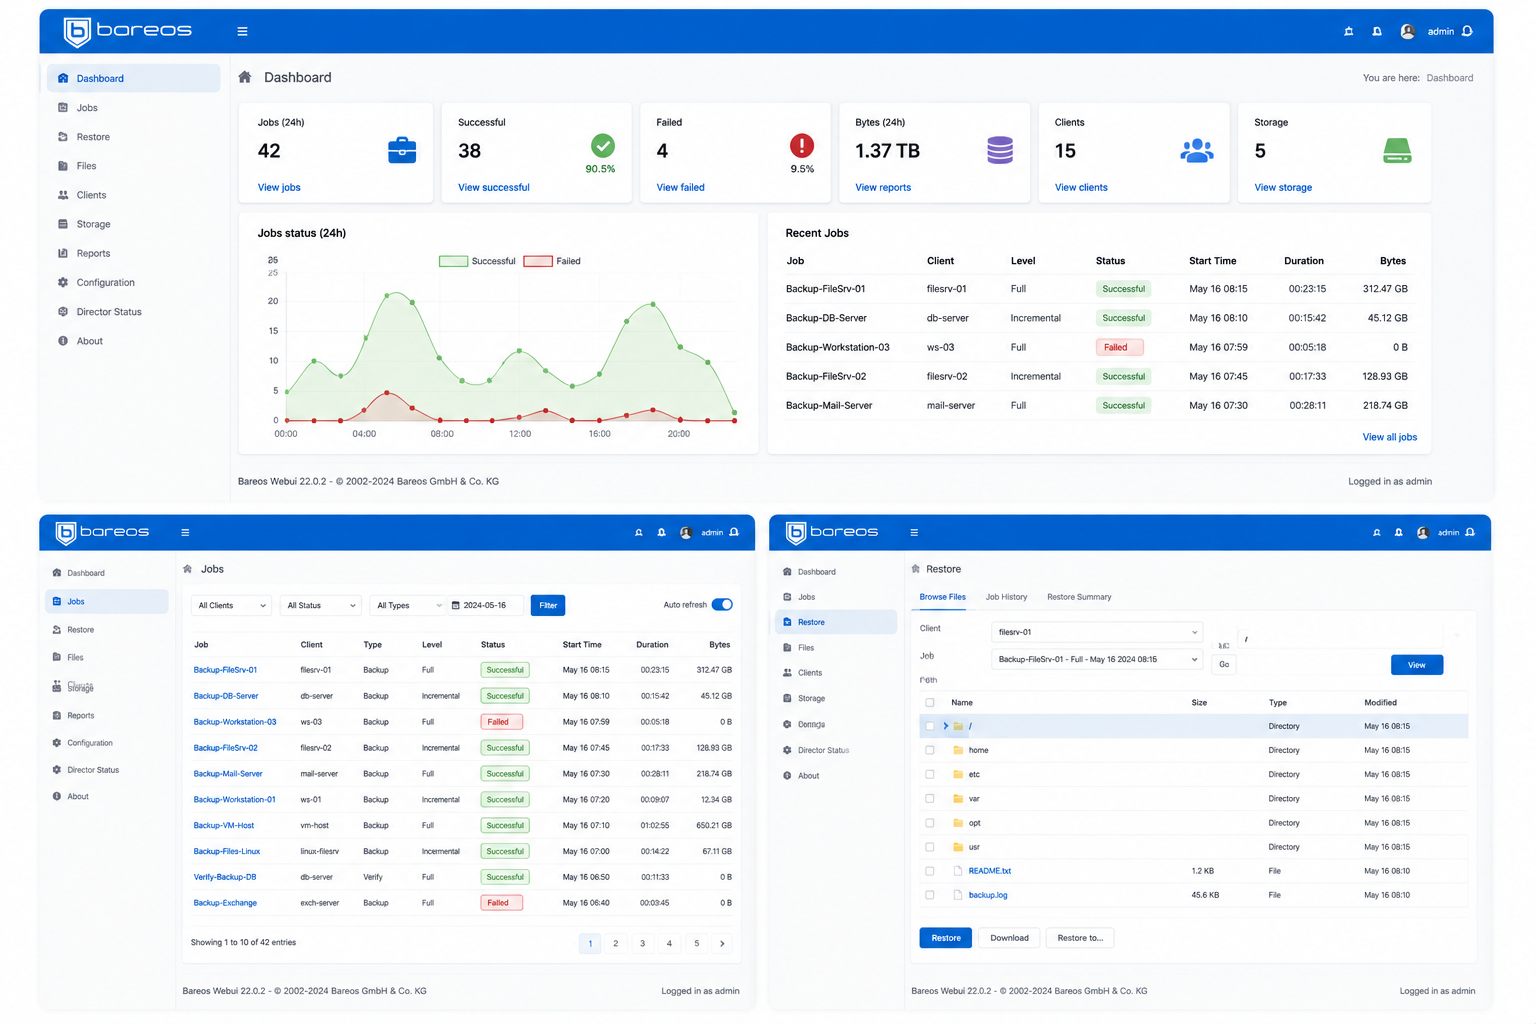Tick the checkbox for README.txt

tap(930, 871)
